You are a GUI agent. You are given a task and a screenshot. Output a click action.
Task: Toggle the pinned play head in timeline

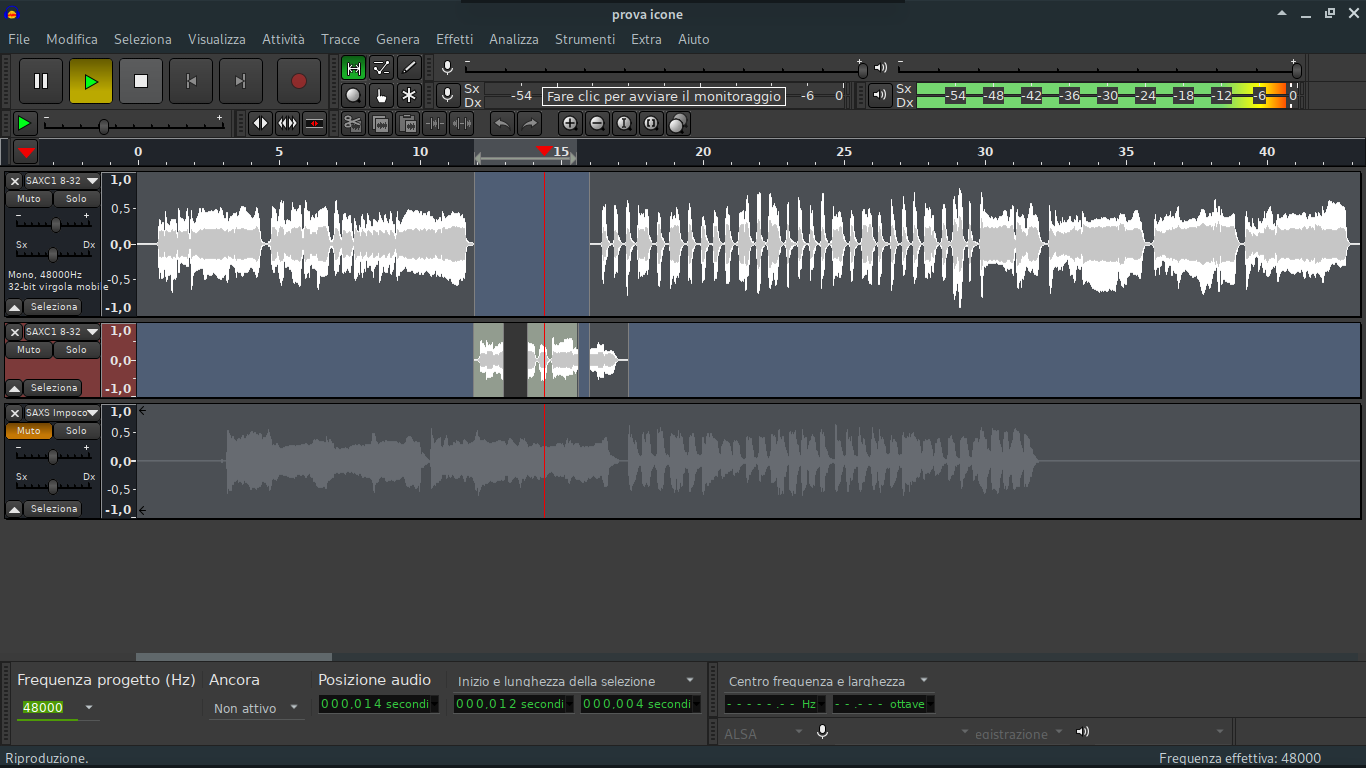[26, 152]
